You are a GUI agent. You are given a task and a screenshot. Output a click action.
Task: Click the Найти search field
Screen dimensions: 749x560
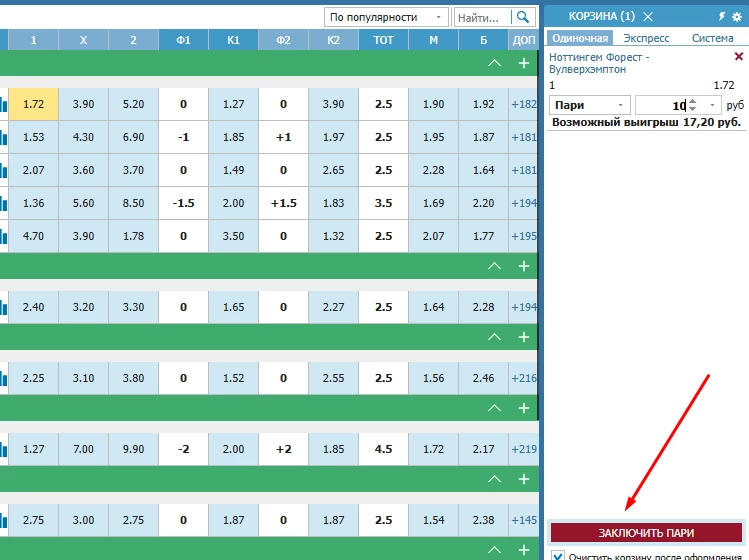click(482, 18)
